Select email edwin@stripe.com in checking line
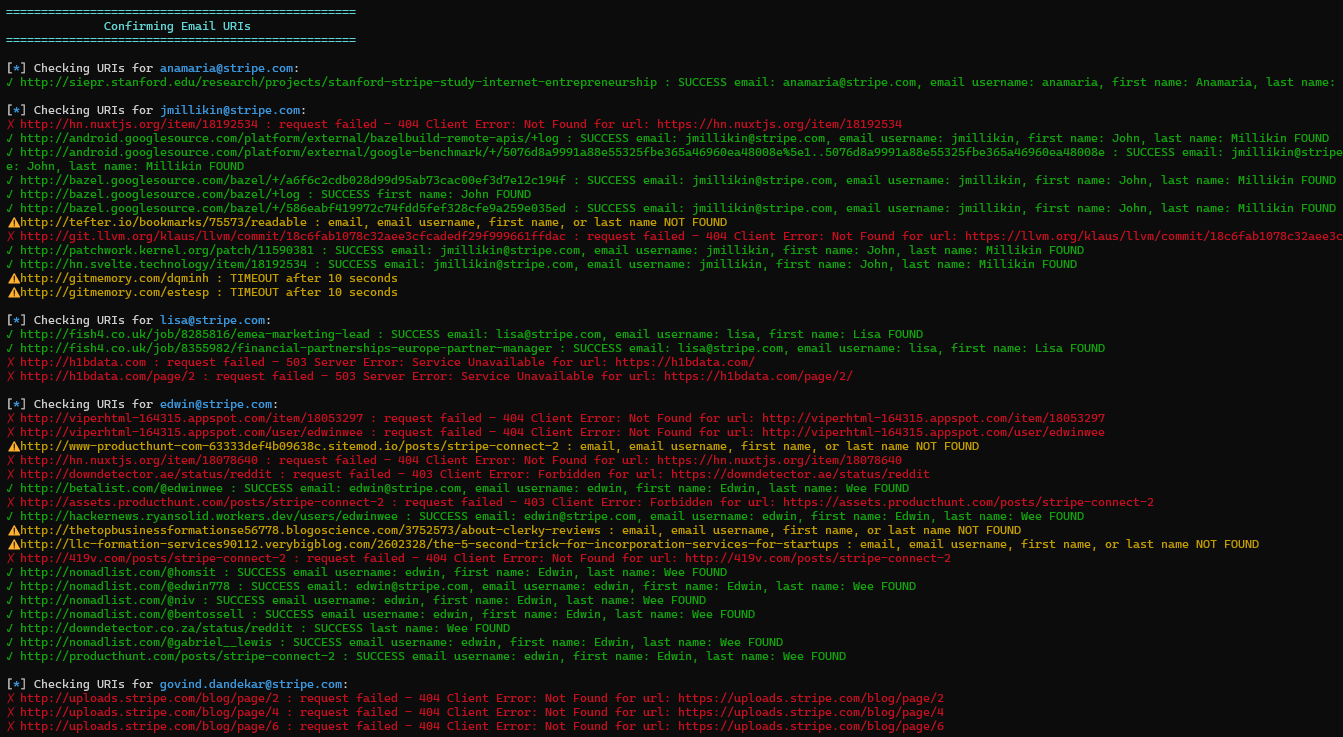This screenshot has width=1343, height=737. pyautogui.click(x=216, y=404)
